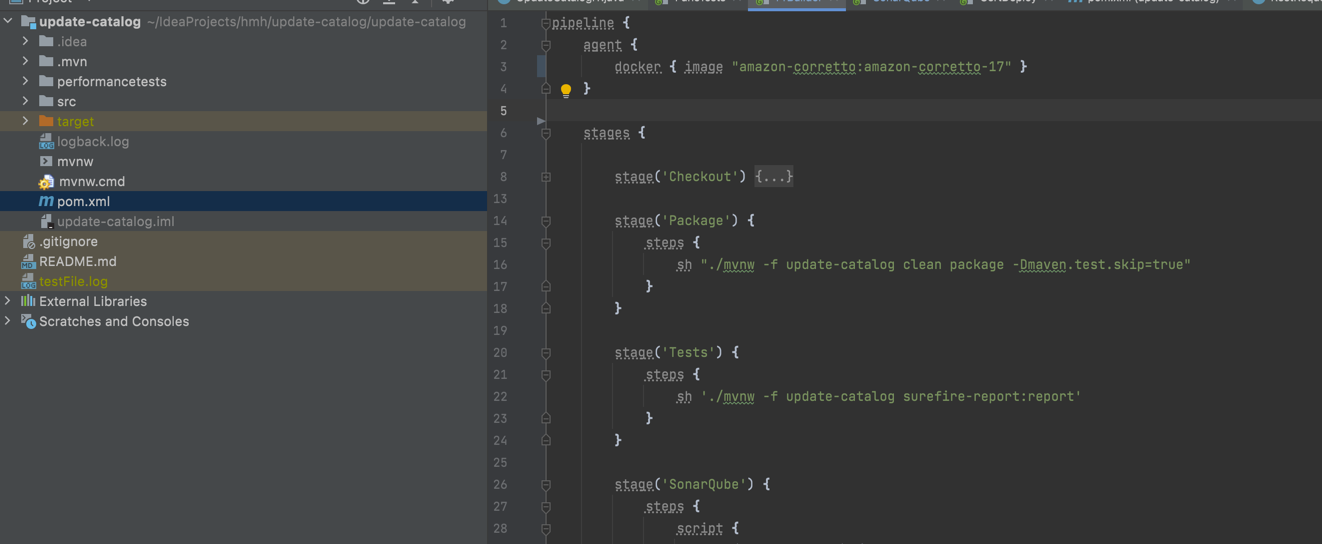Click the markdown icon beside README.md
This screenshot has height=544, width=1322.
[x=28, y=261]
